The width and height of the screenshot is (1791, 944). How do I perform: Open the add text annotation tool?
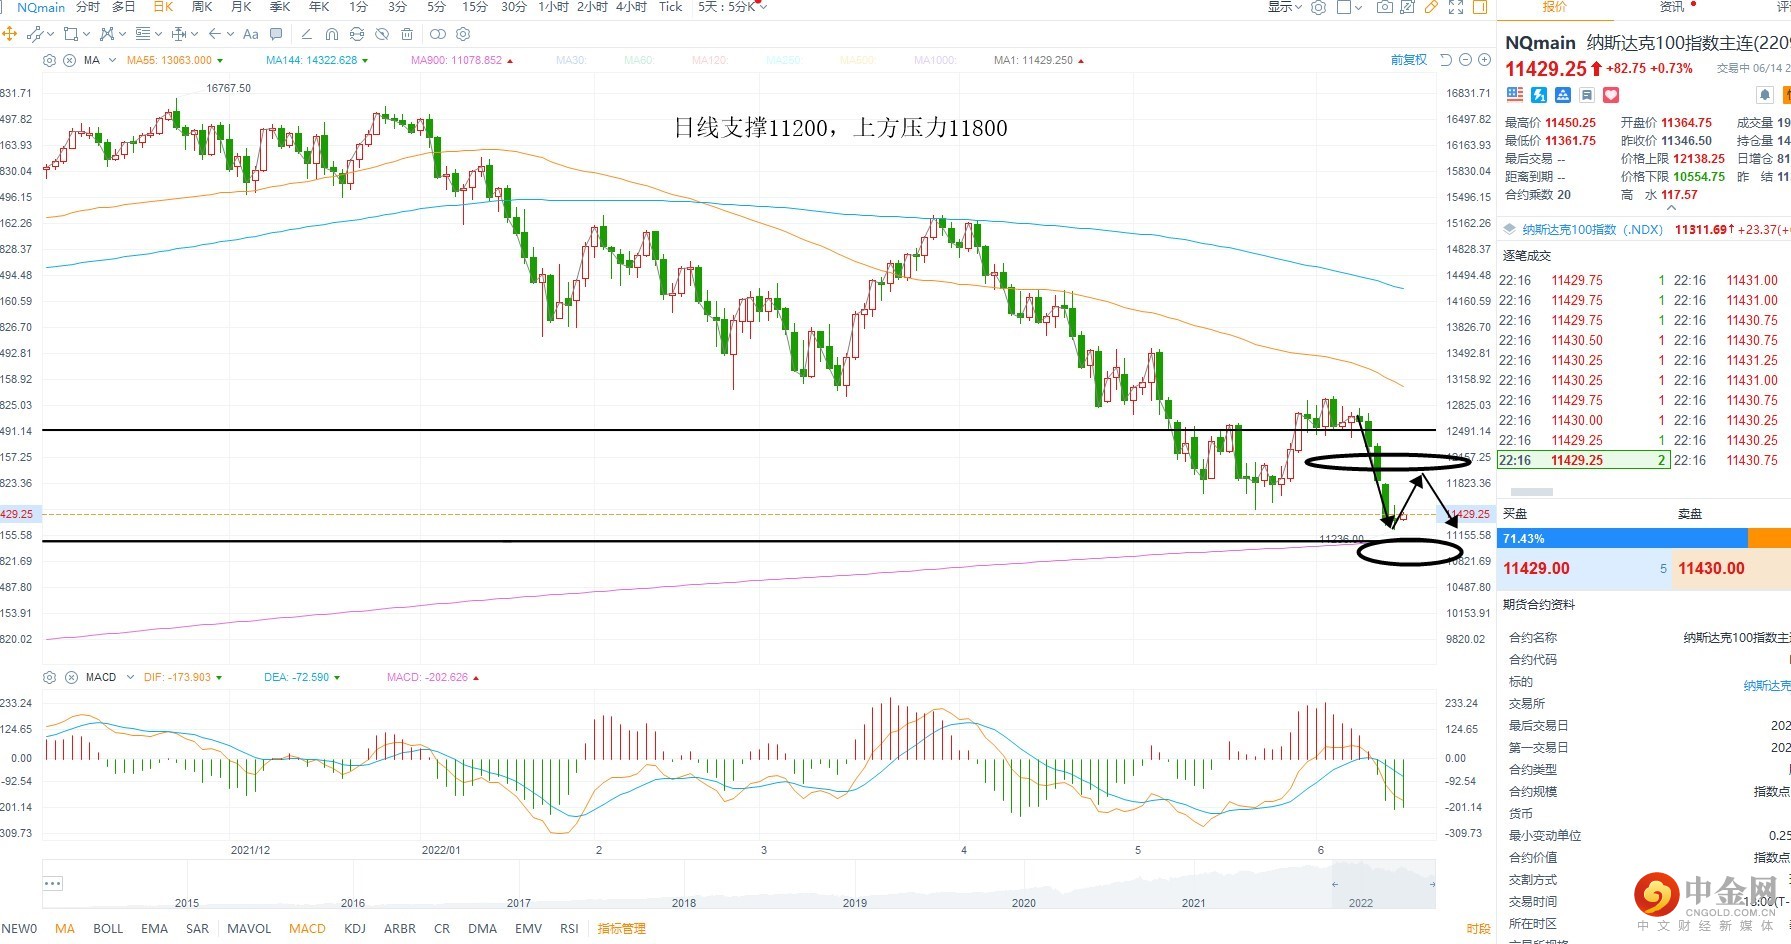click(x=251, y=34)
